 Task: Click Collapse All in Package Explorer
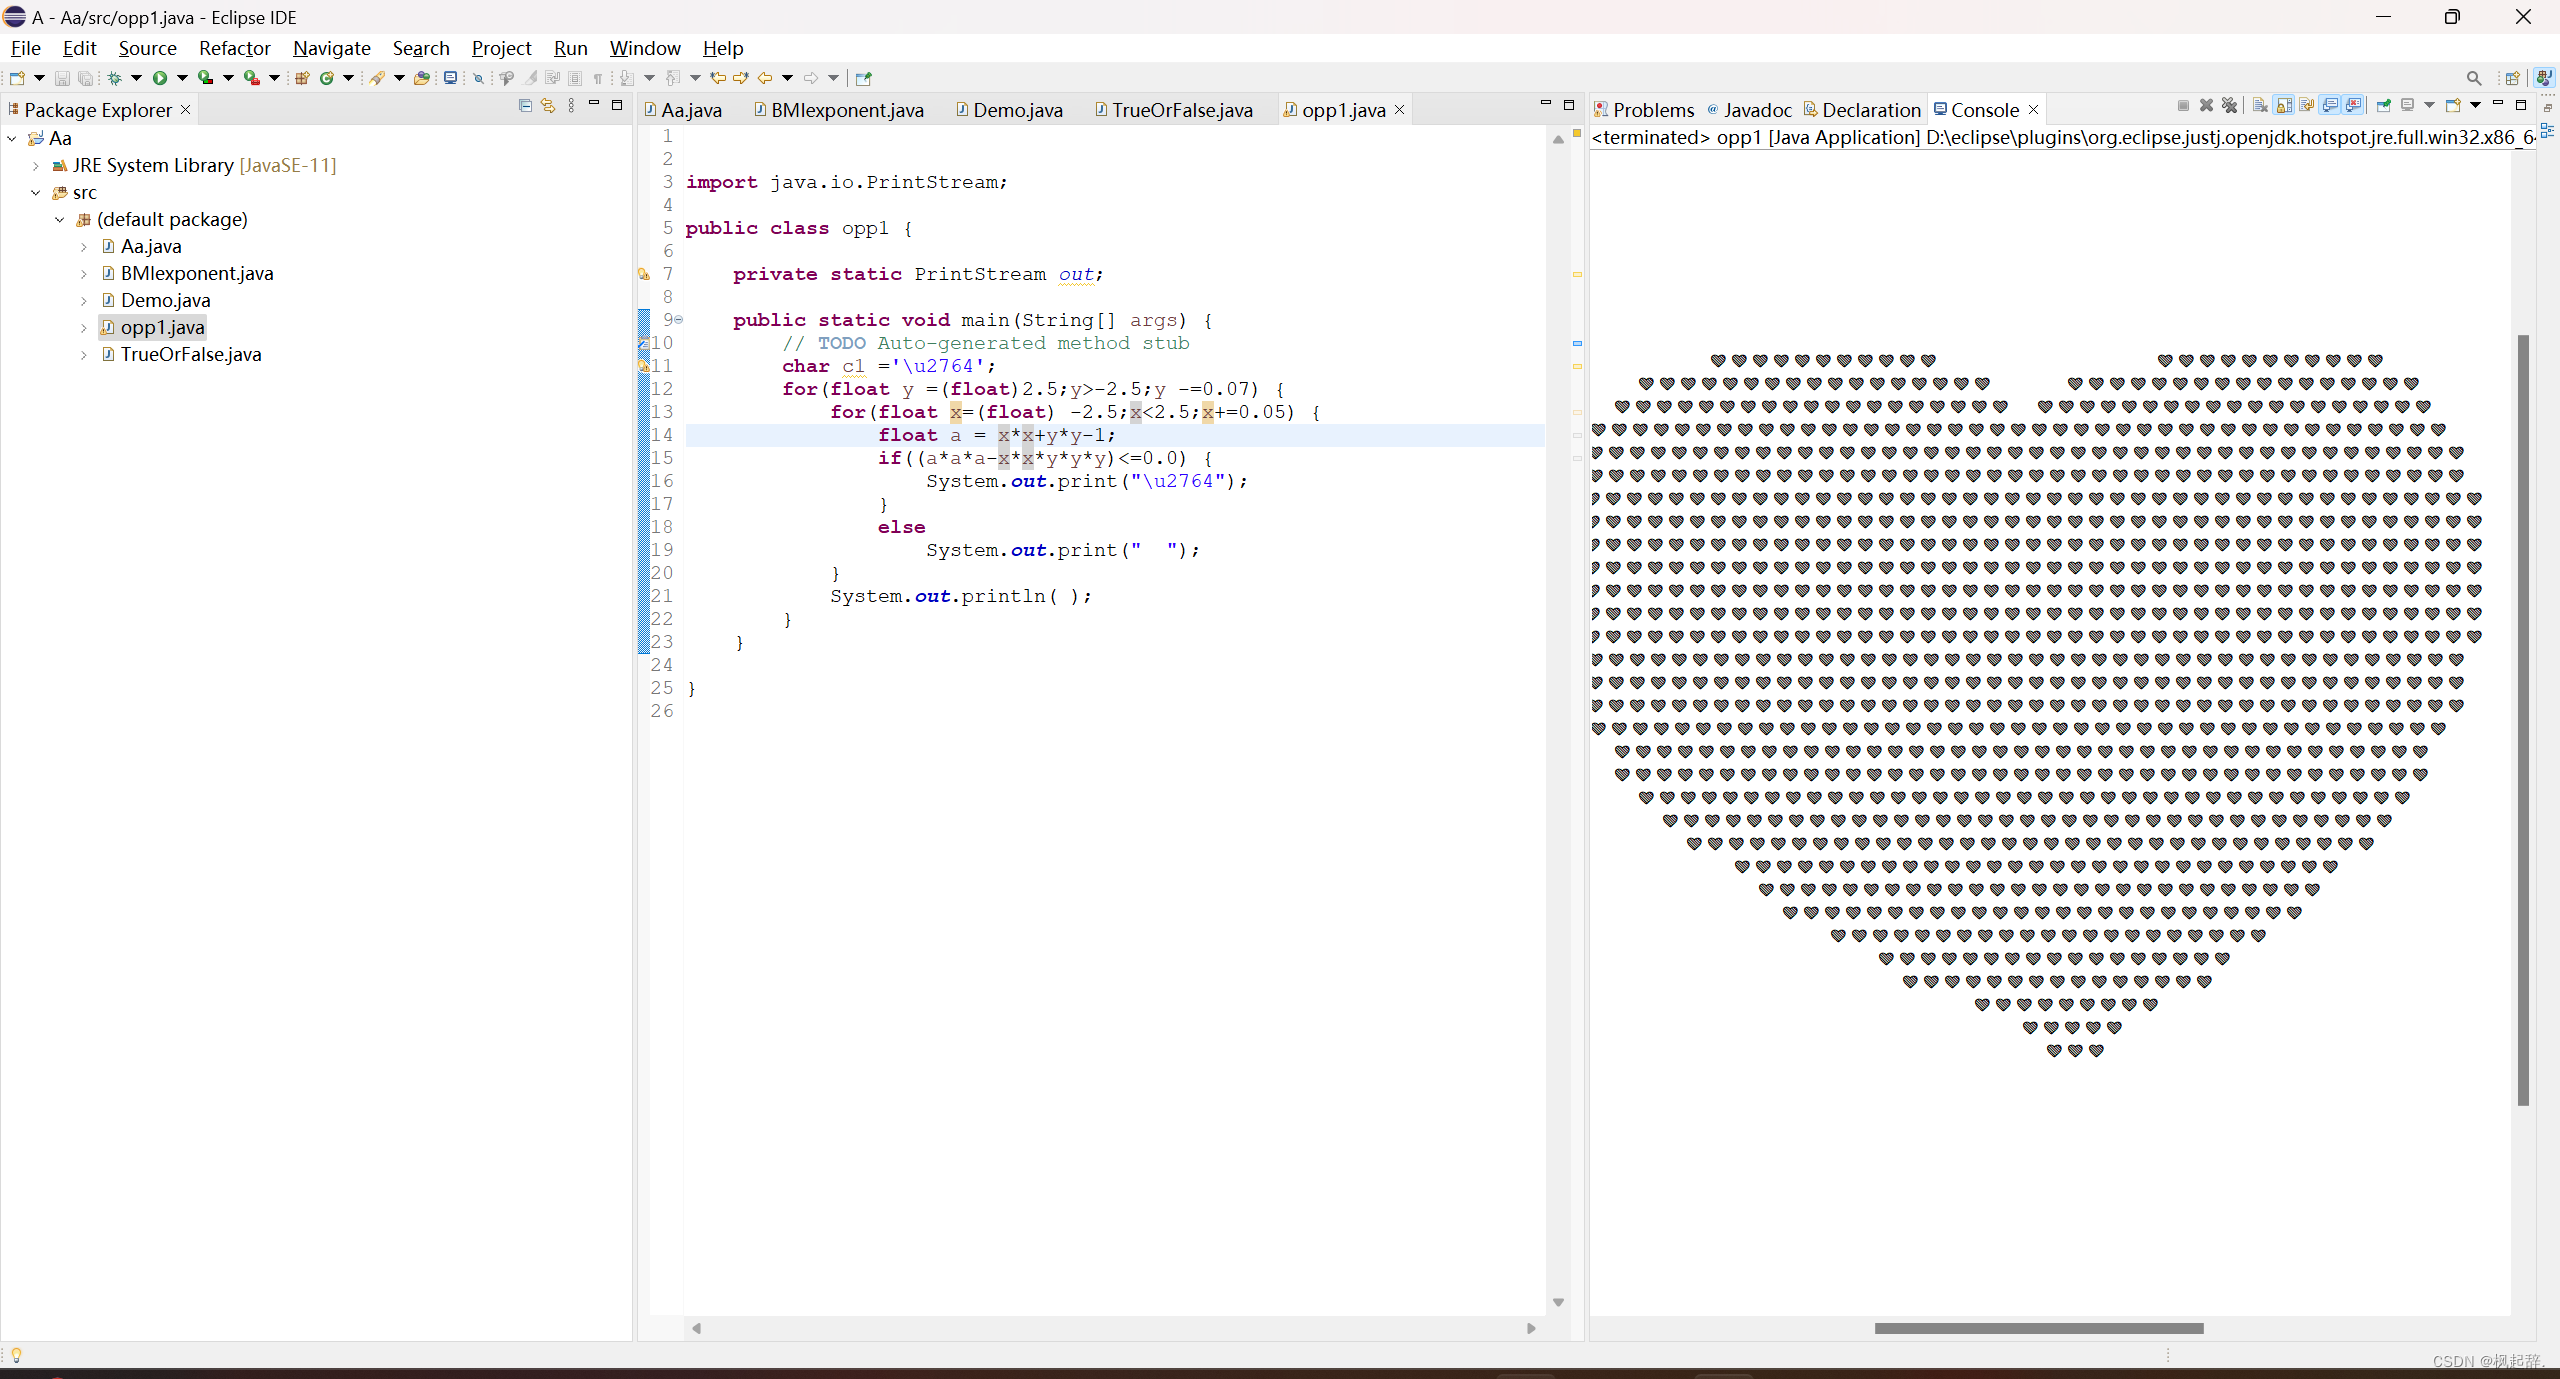[525, 105]
